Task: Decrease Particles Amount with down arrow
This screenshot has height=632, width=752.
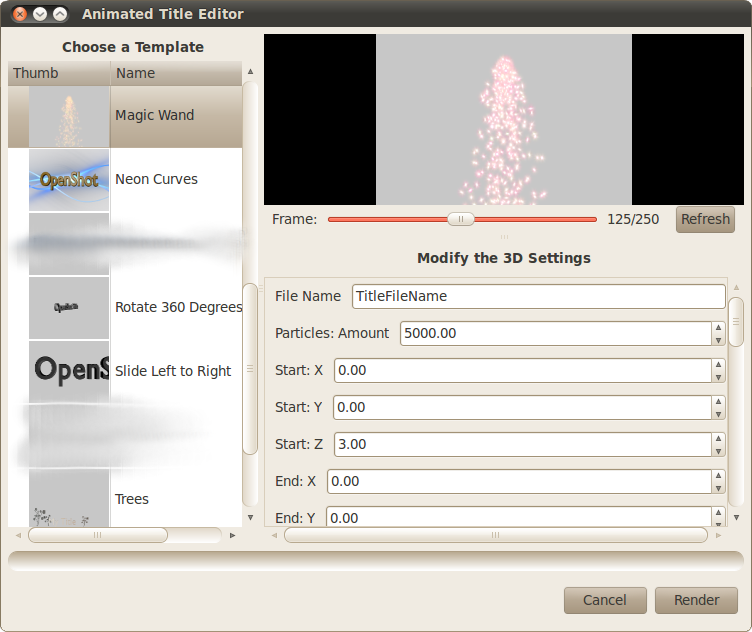Action: (718, 340)
